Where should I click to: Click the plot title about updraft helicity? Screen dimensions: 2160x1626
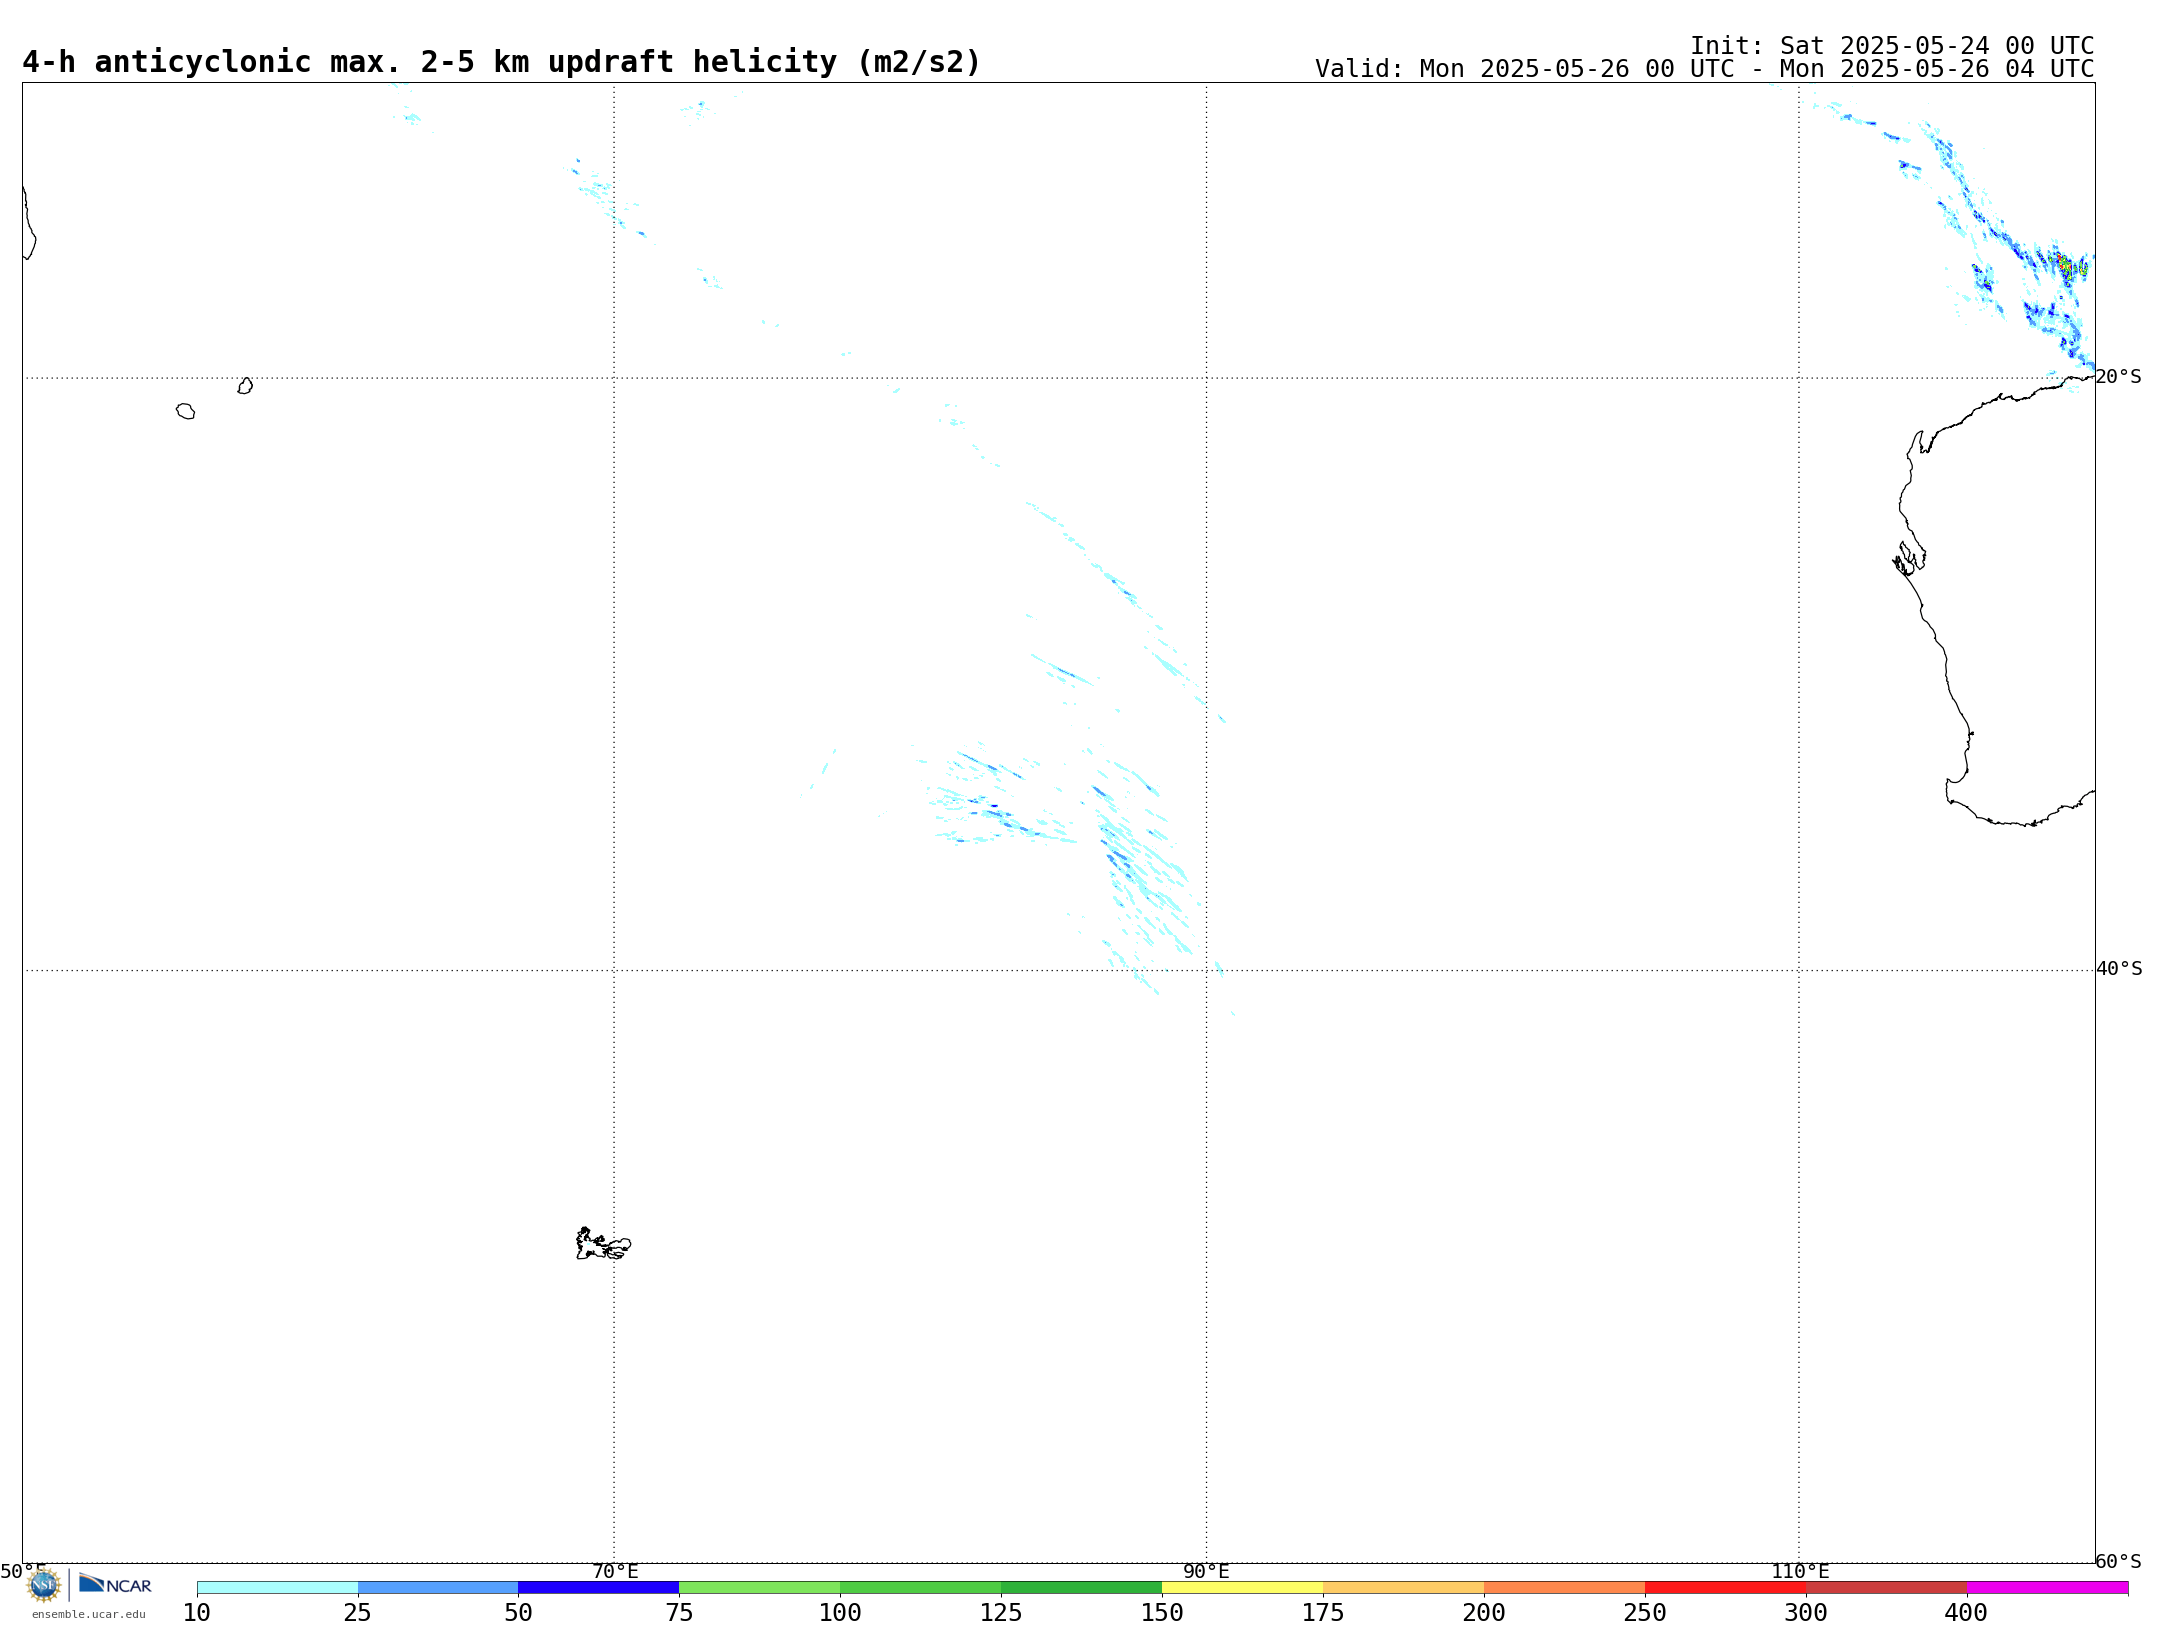(x=502, y=62)
